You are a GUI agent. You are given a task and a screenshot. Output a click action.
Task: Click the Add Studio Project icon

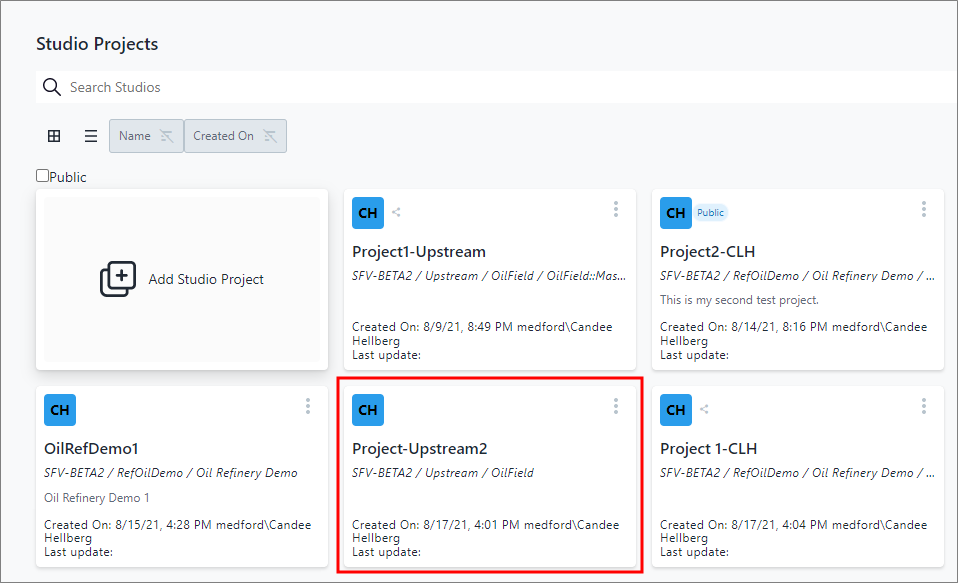pyautogui.click(x=118, y=279)
